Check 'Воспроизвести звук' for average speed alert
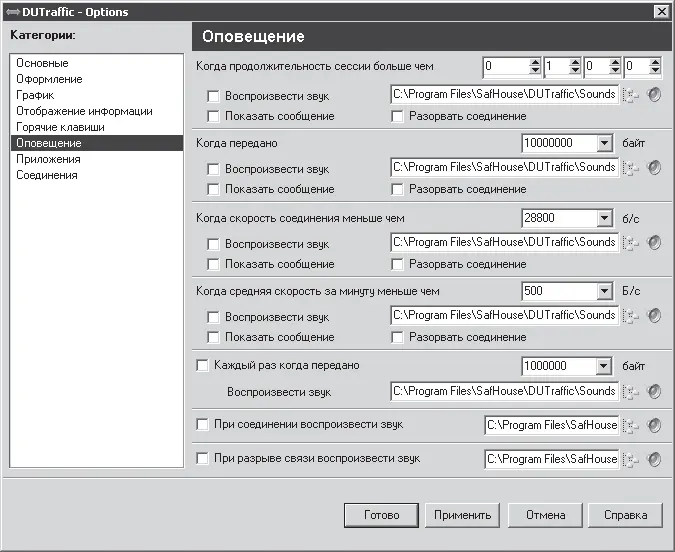The width and height of the screenshot is (675, 552). tap(213, 317)
